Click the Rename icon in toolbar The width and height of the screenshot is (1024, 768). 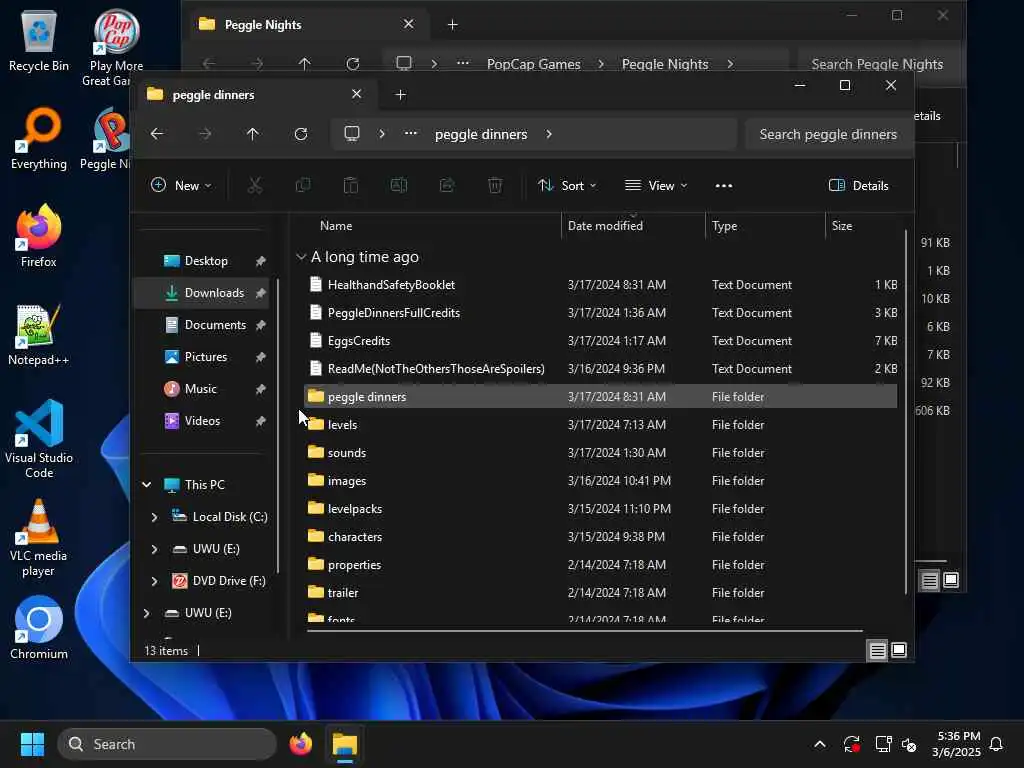click(398, 185)
